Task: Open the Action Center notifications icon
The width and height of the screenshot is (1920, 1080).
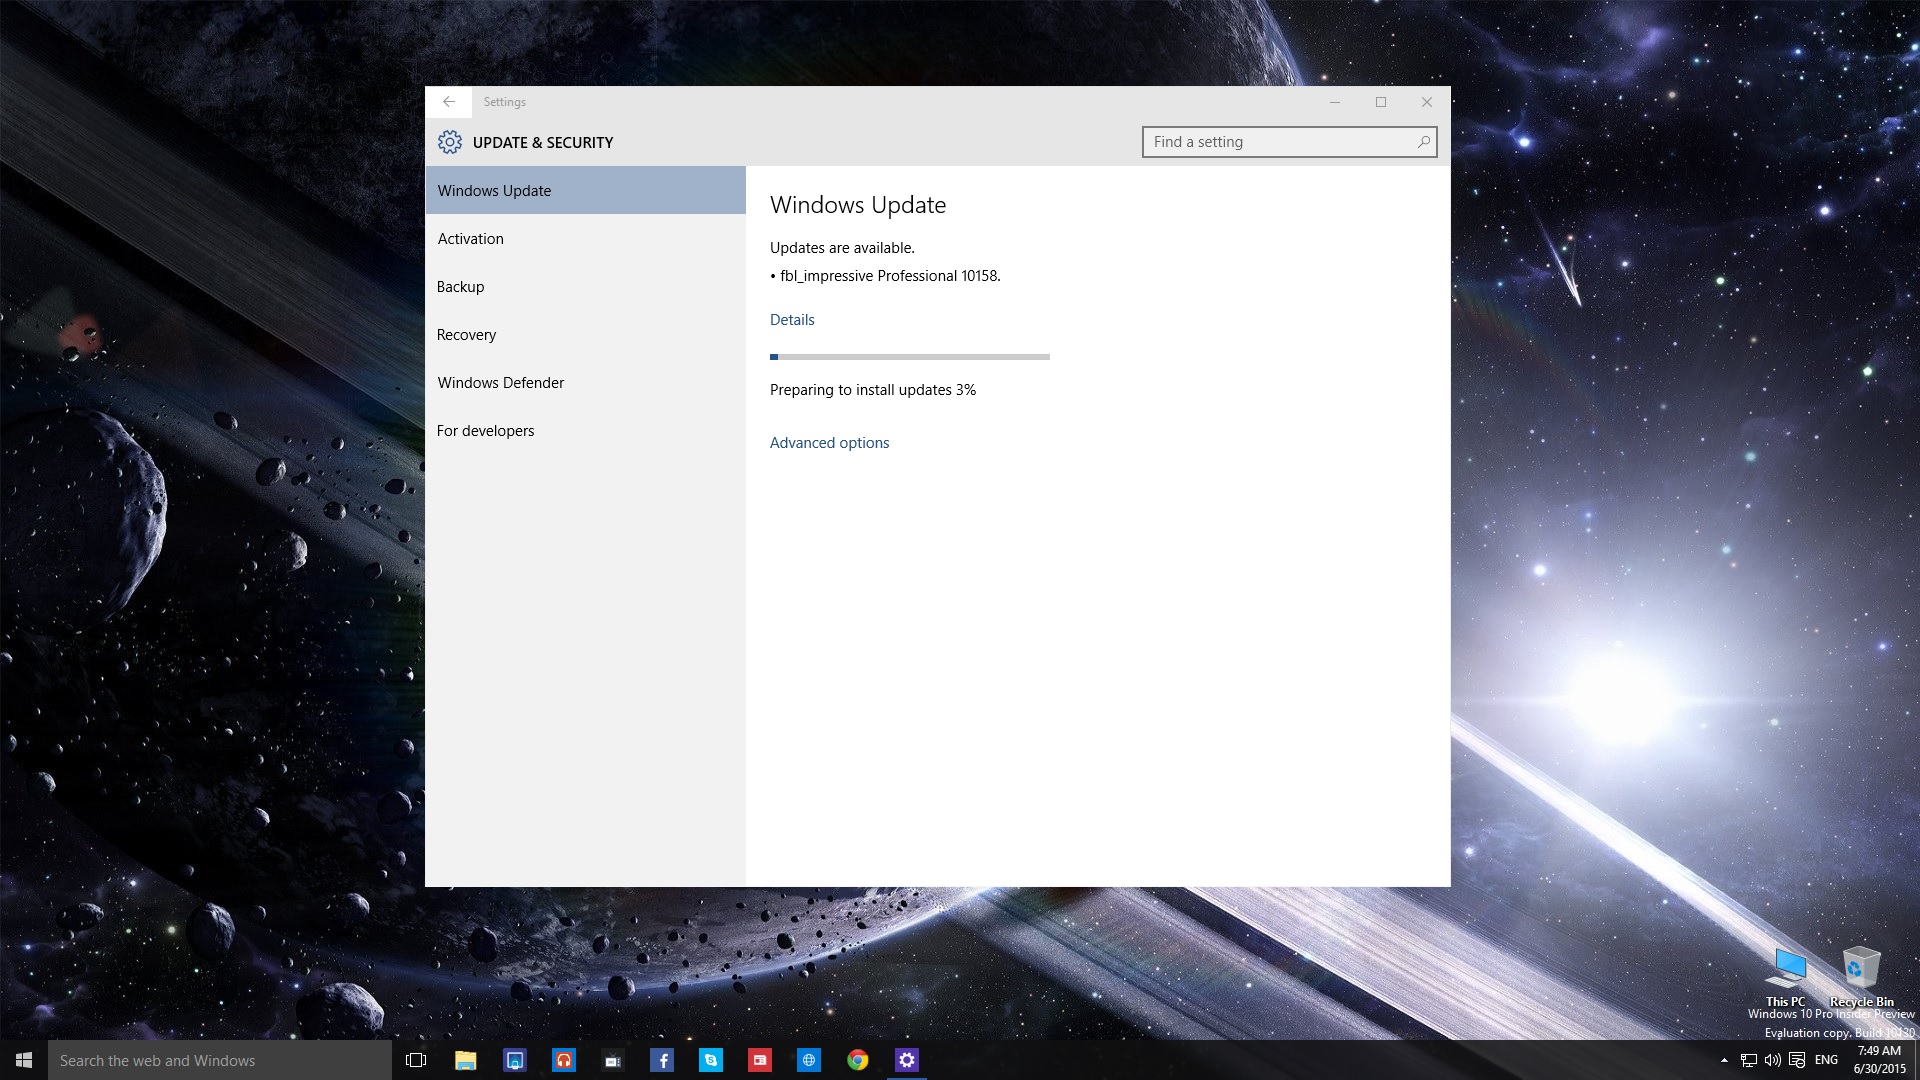Action: pos(1797,1060)
